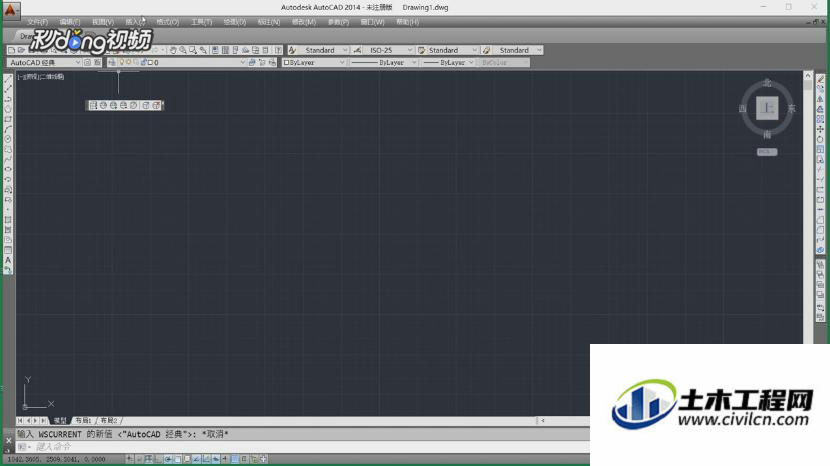The height and width of the screenshot is (466, 830).
Task: Open the Standard text style dropdown
Action: pos(323,50)
